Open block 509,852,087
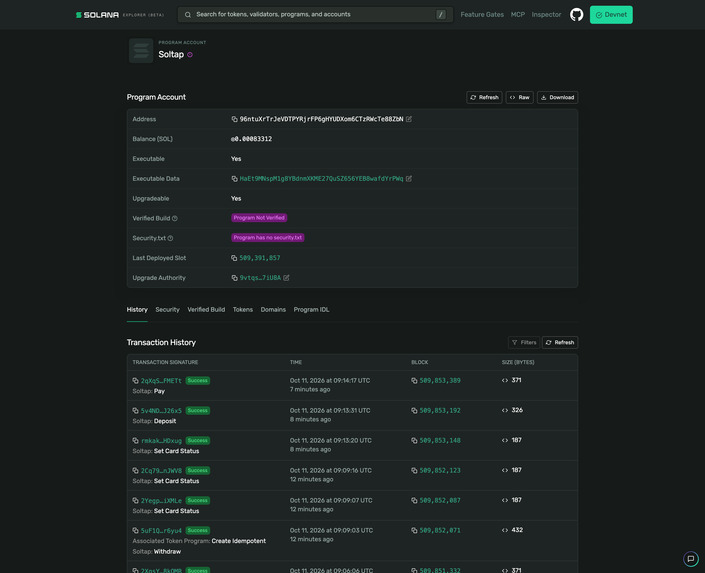Screen dimensions: 705x573 point(440,501)
